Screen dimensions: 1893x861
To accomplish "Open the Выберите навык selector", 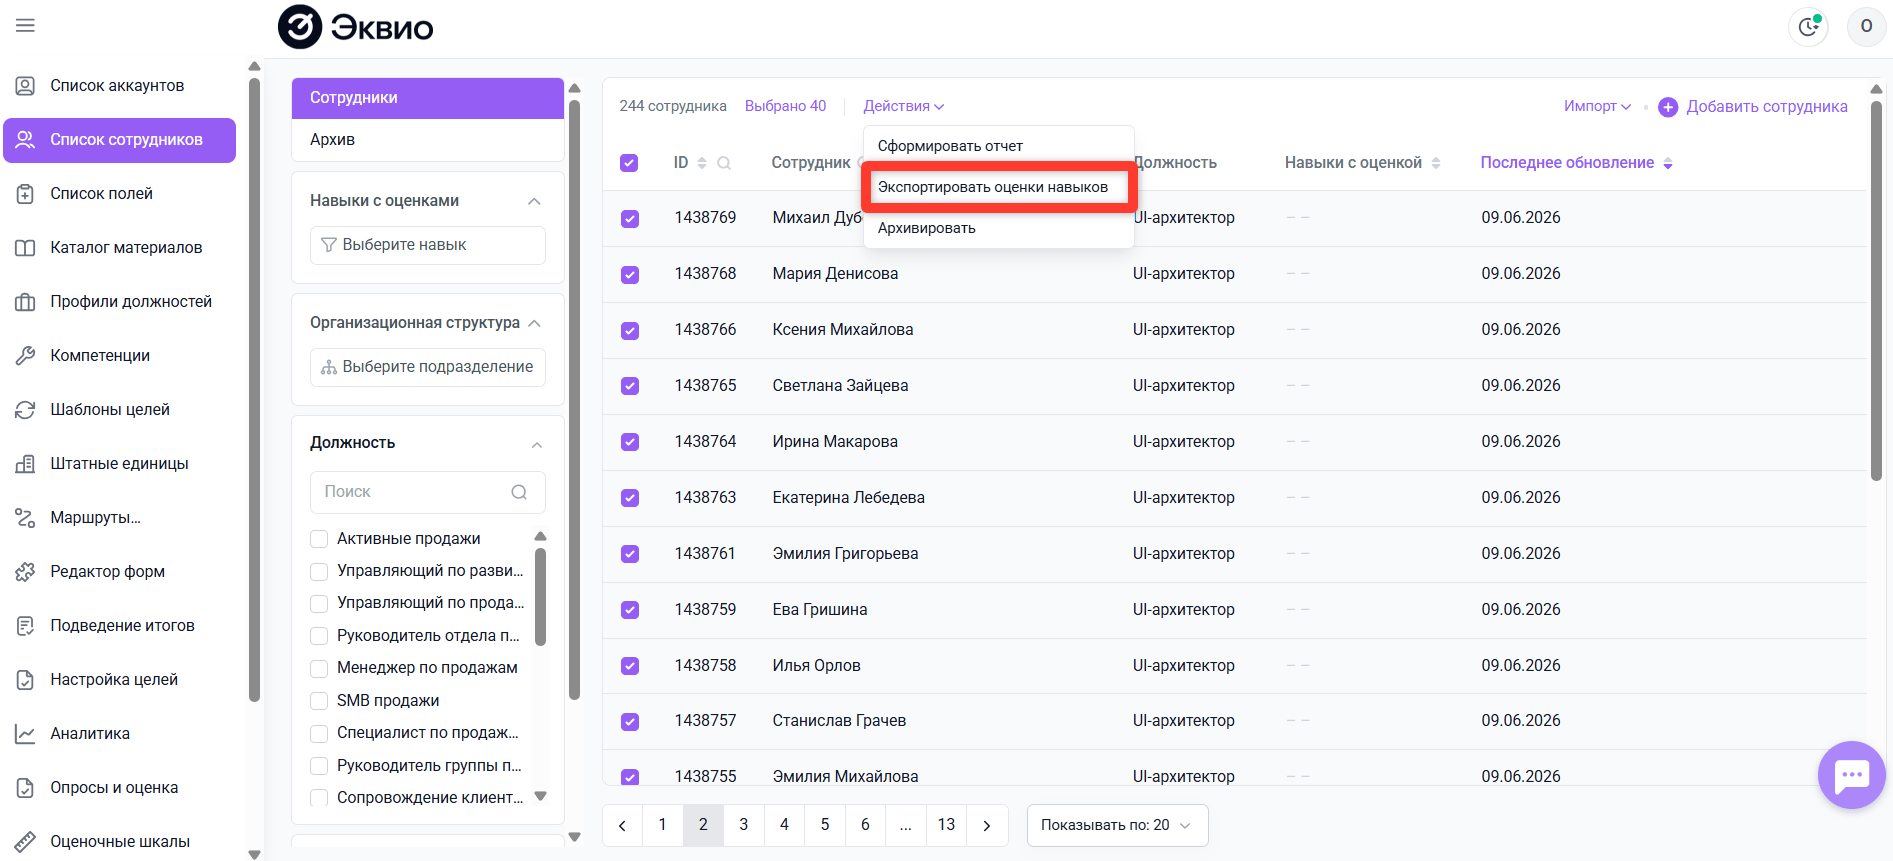I will tap(428, 245).
